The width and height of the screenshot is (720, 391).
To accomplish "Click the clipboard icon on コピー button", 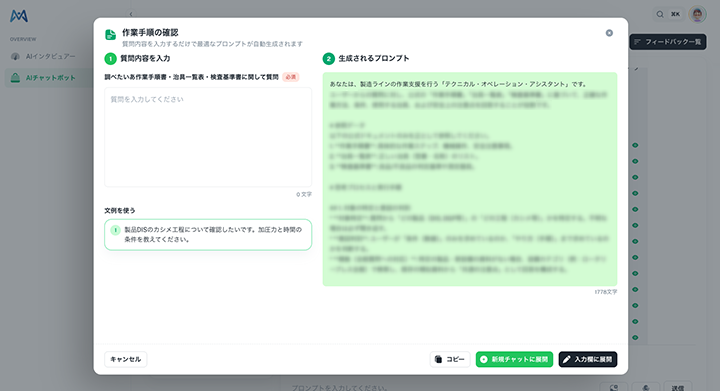I will pos(439,359).
